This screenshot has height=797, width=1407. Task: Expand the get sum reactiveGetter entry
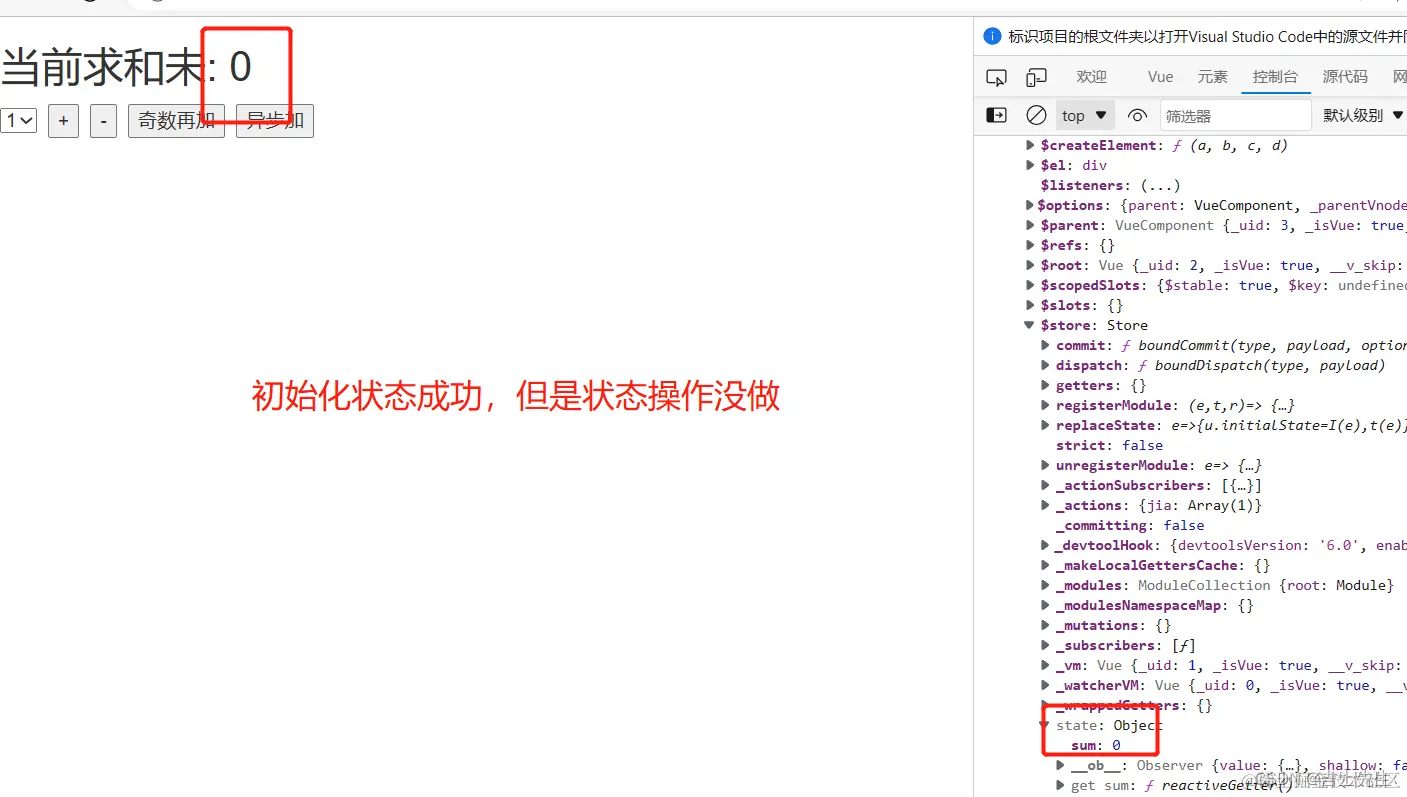point(1061,785)
